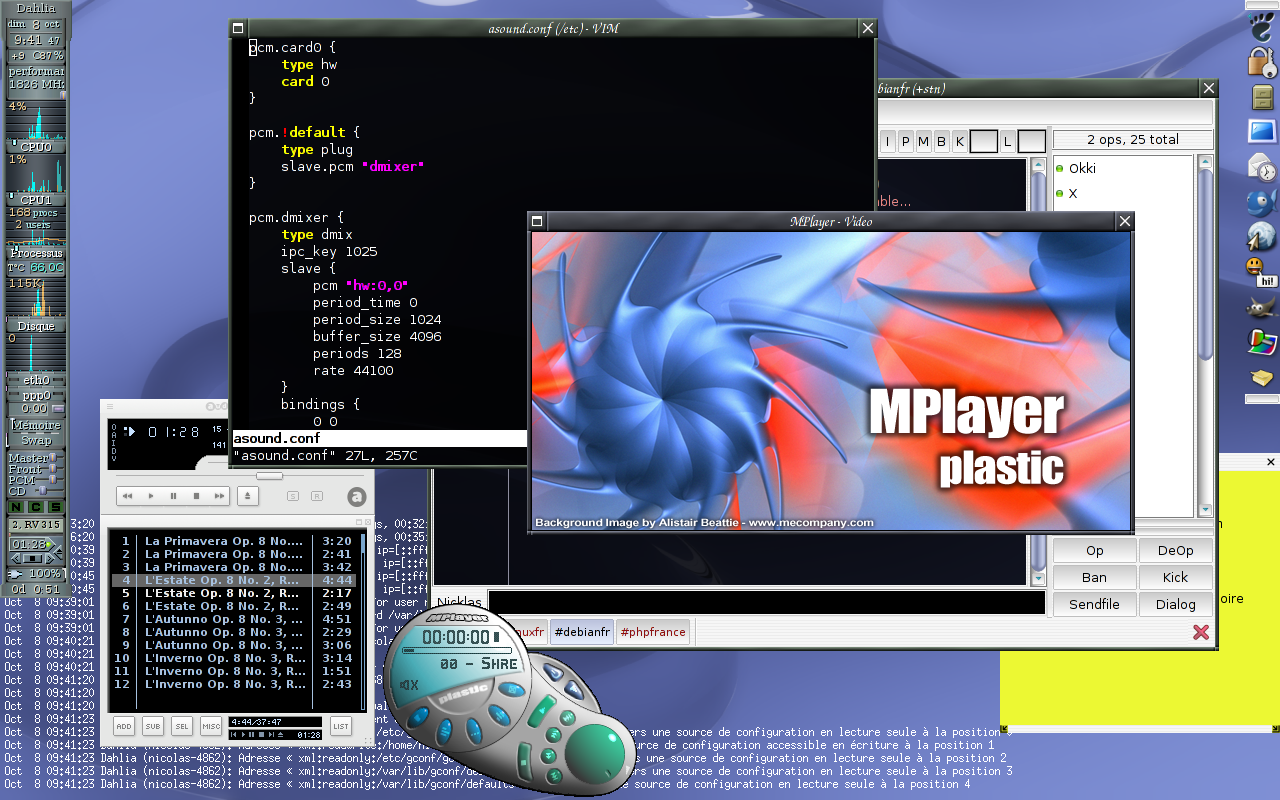Click the large green volume knob on MPlayer
The width and height of the screenshot is (1280, 800).
(x=595, y=754)
